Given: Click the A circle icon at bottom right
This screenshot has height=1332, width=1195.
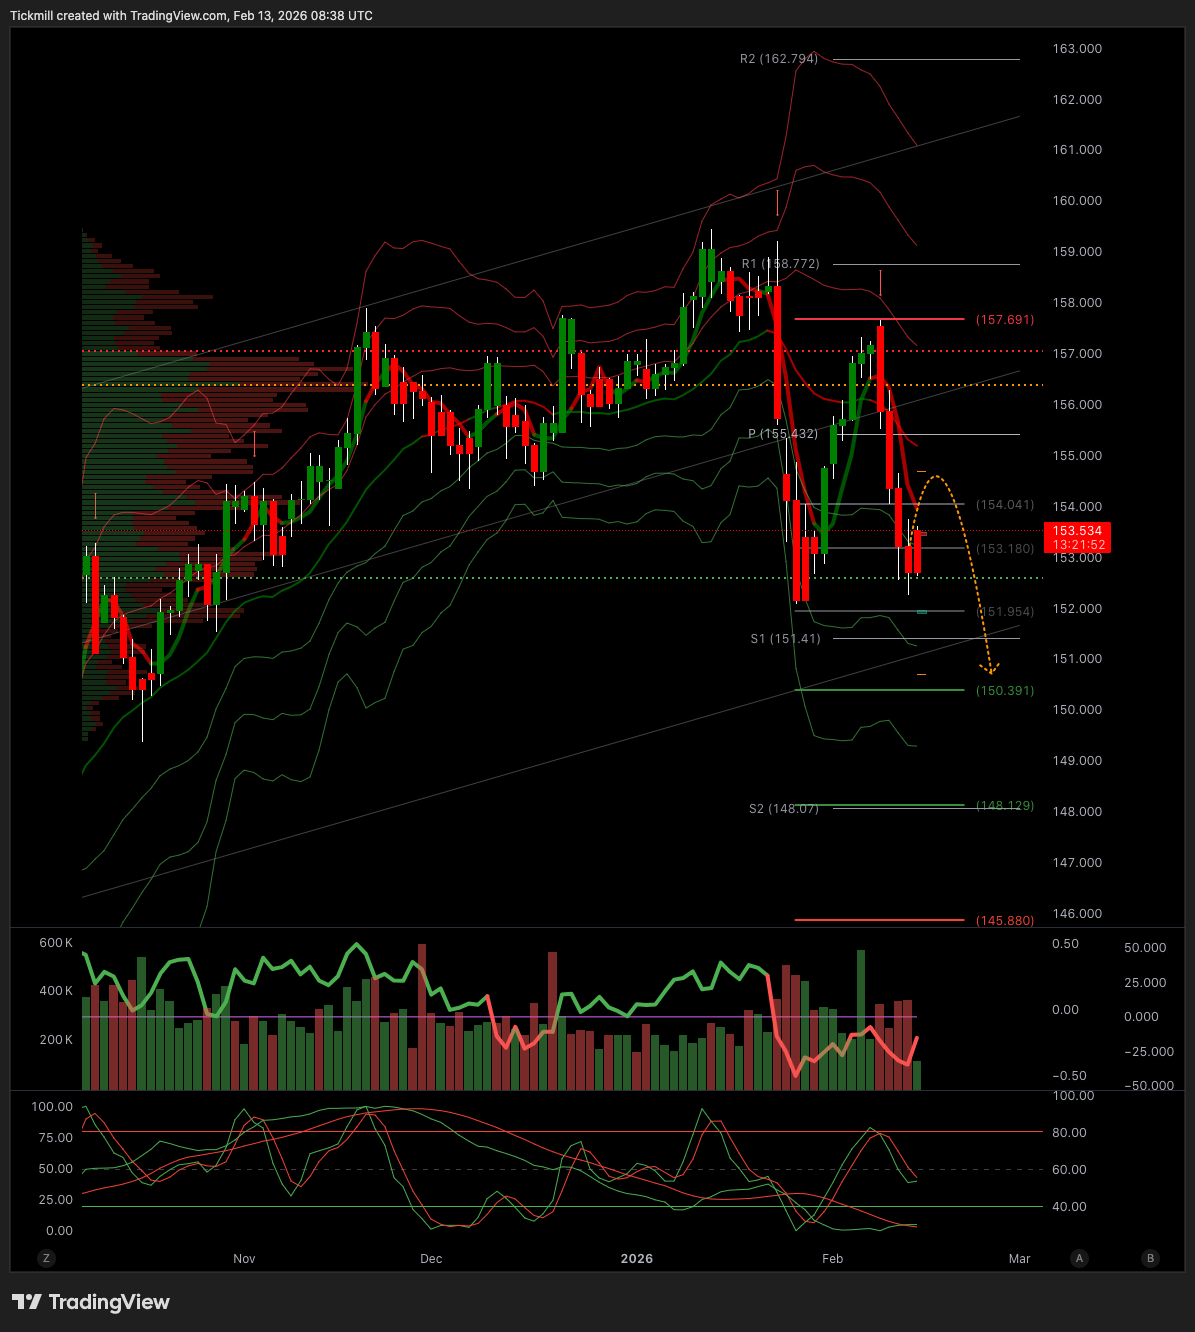Looking at the screenshot, I should tap(1079, 1258).
